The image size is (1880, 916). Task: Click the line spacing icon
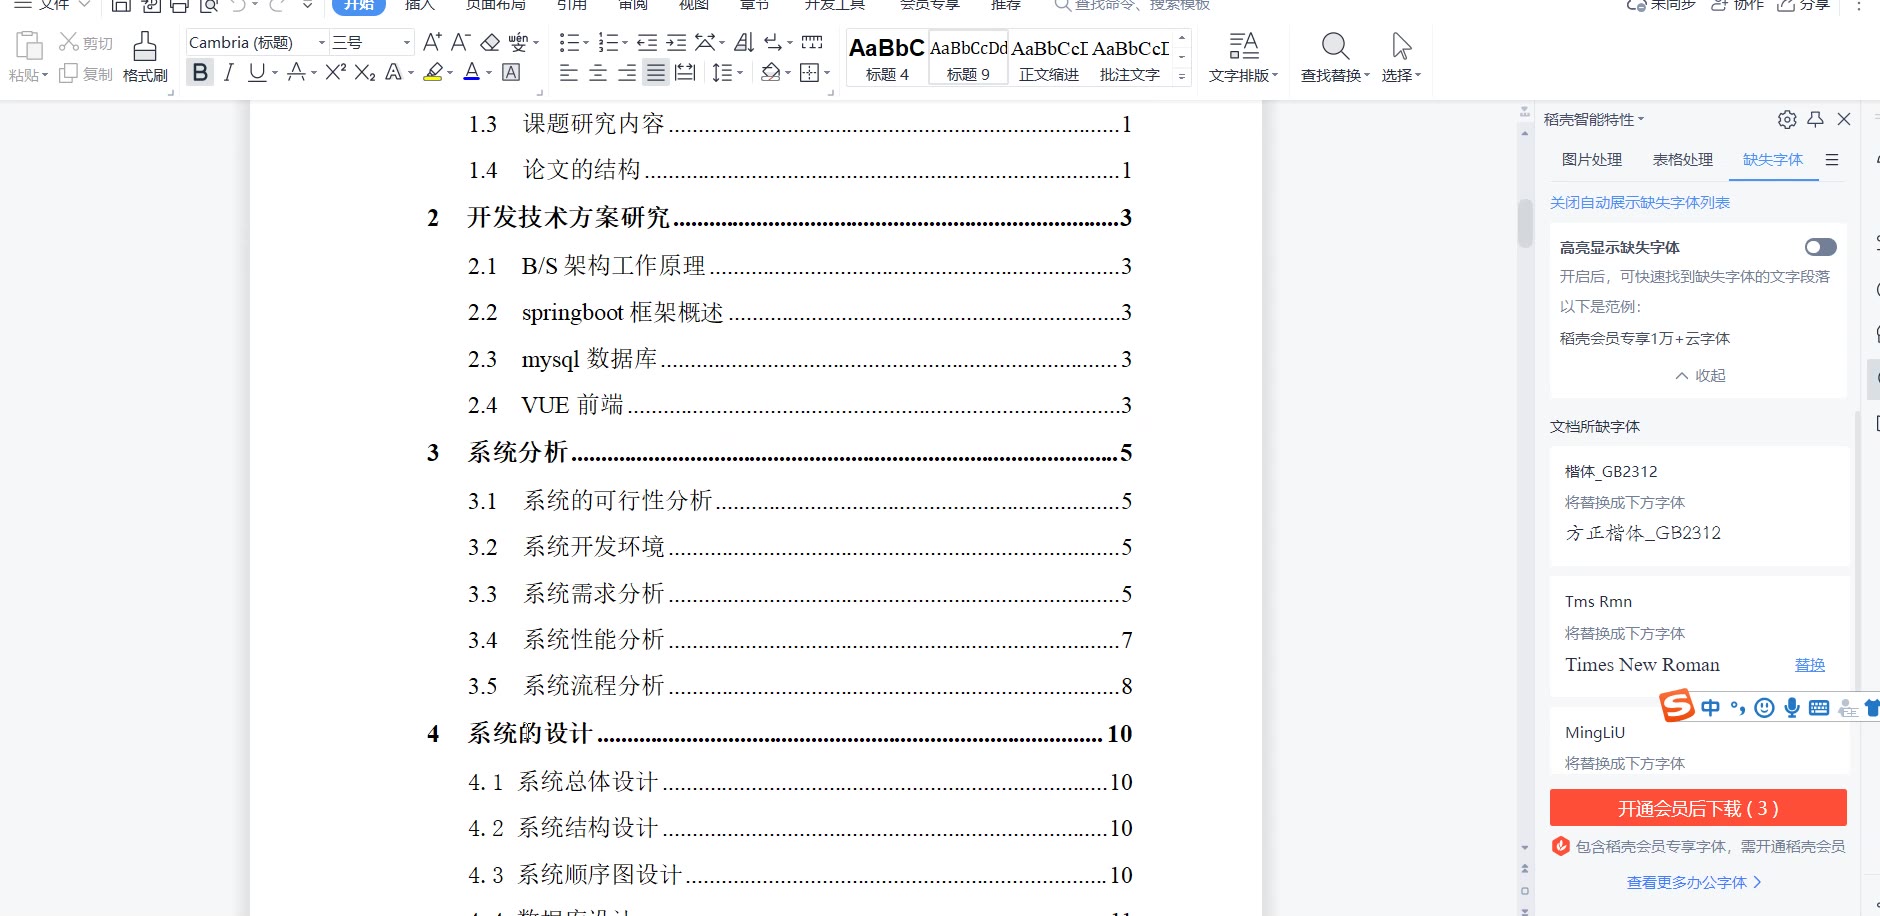click(x=722, y=72)
